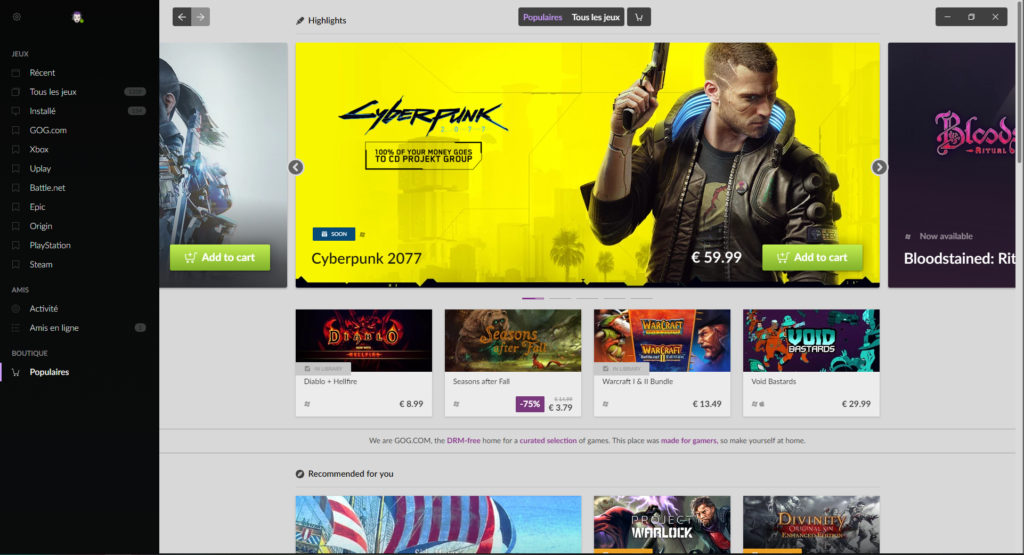Image resolution: width=1024 pixels, height=555 pixels.
Task: Go back with the left arrow button
Action: pyautogui.click(x=182, y=17)
